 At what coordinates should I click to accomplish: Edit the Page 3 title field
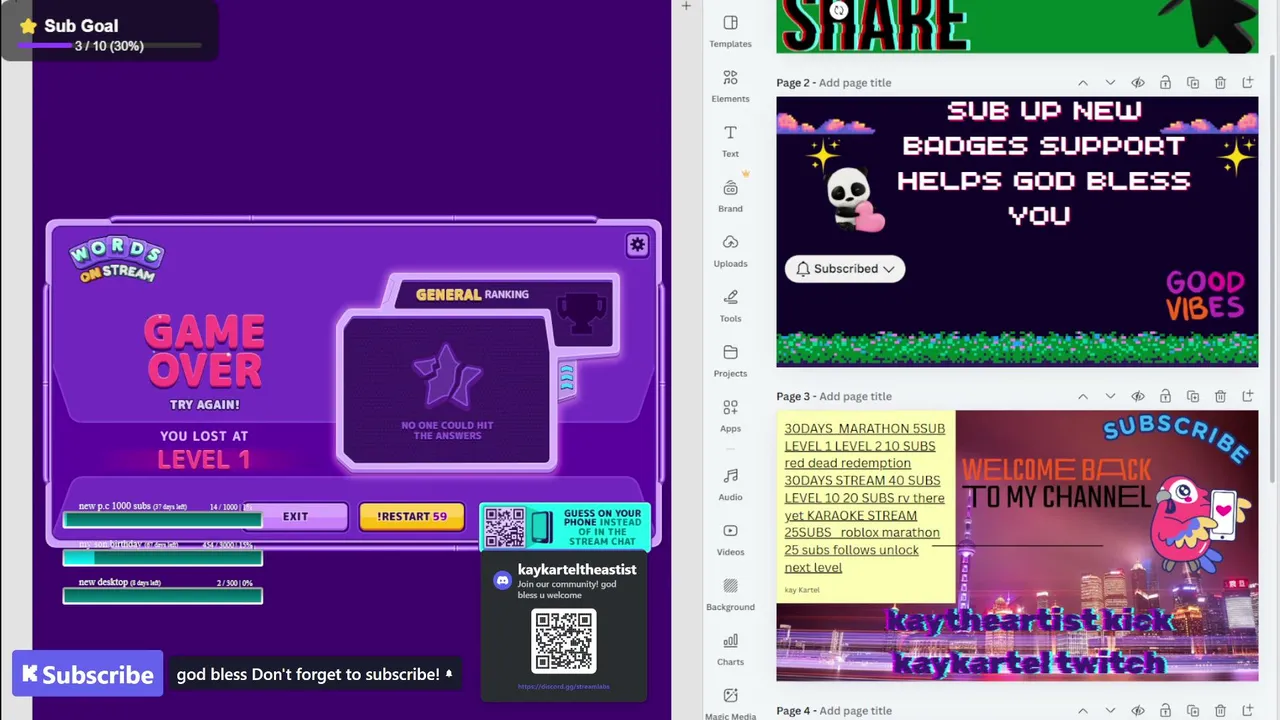(855, 397)
